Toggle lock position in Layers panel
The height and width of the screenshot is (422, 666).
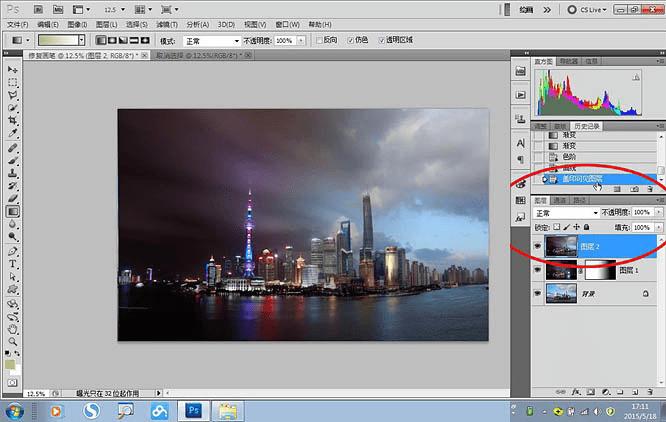click(576, 228)
